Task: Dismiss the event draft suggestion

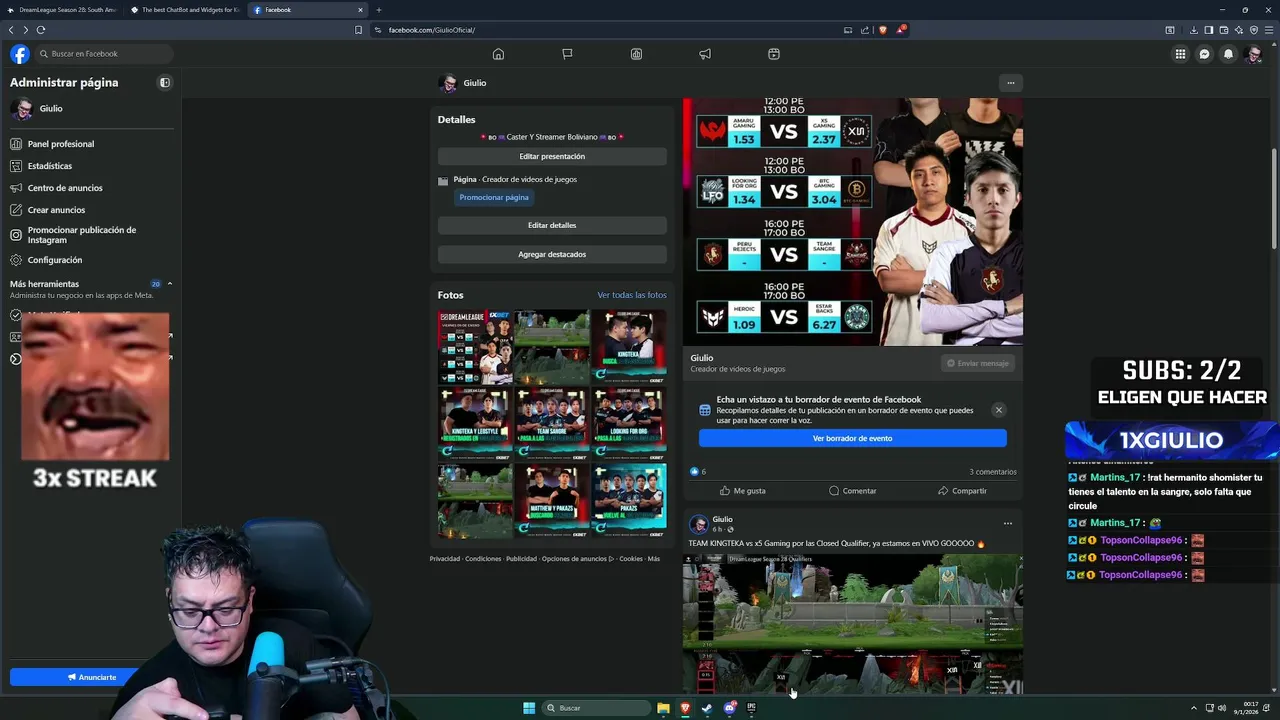Action: (x=998, y=410)
